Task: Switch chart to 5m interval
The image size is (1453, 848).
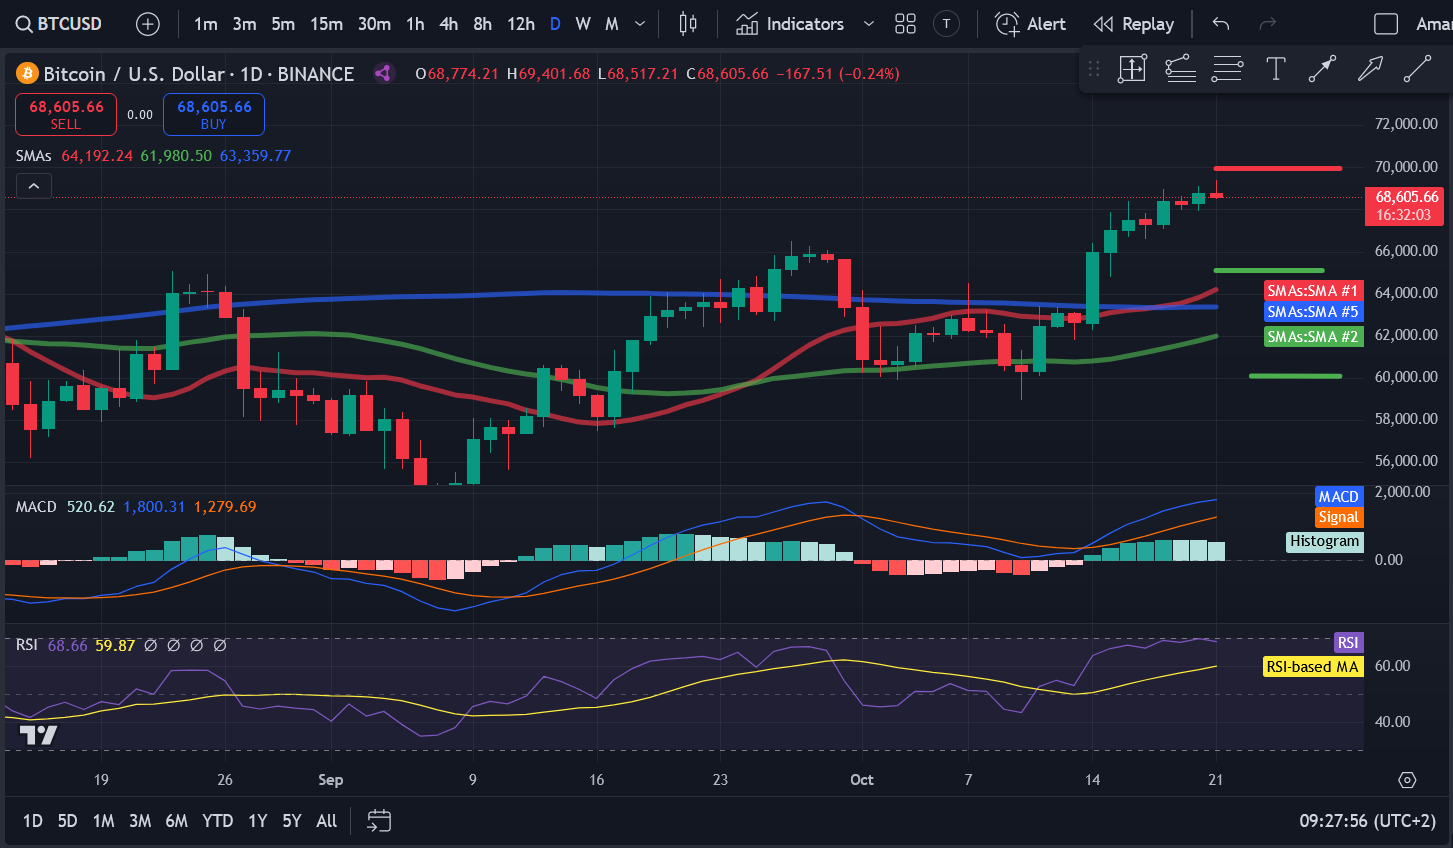Action: point(283,24)
